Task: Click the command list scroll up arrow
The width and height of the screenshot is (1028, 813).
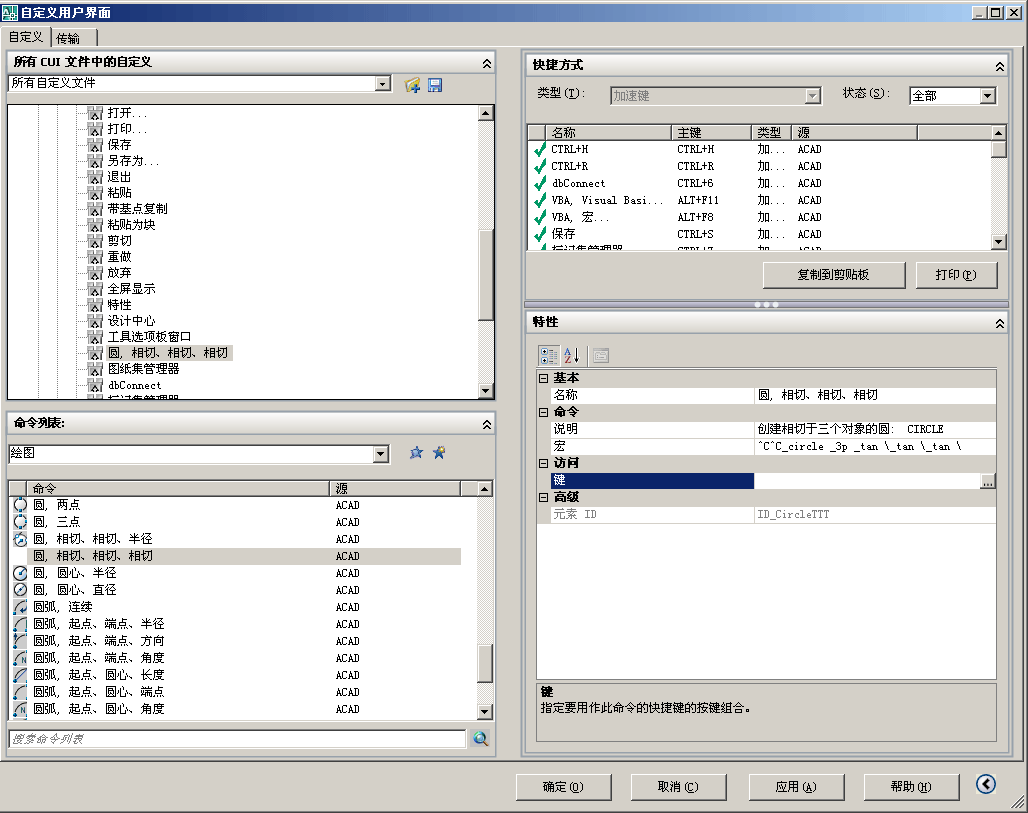Action: point(484,489)
